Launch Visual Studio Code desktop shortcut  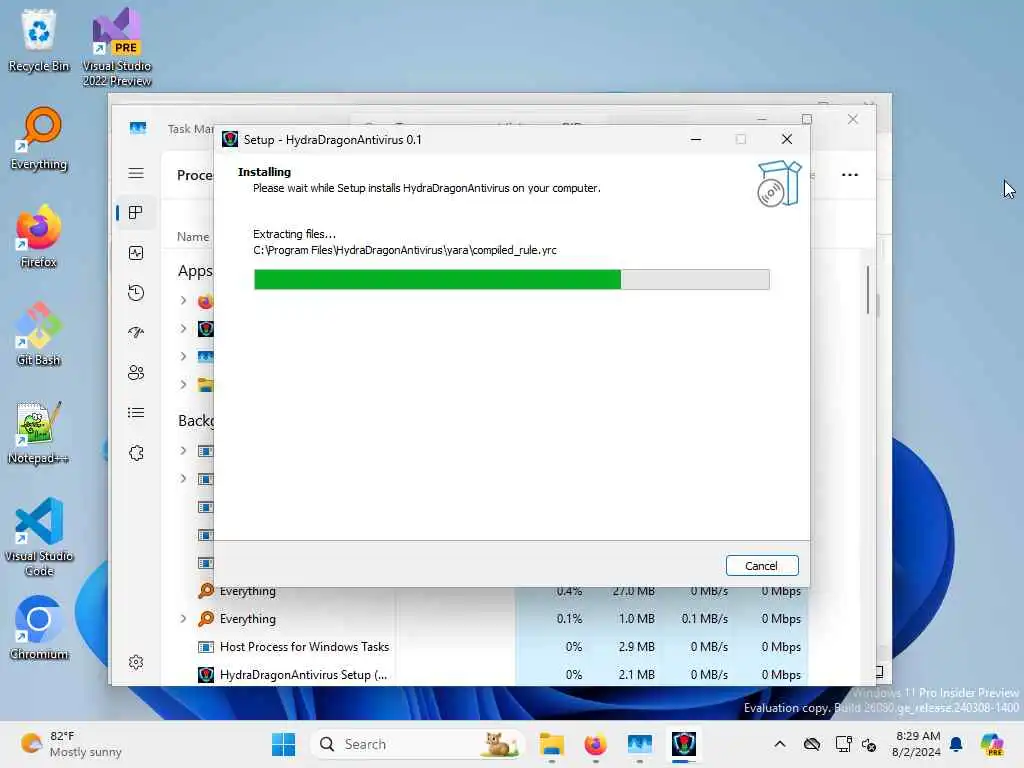[39, 537]
